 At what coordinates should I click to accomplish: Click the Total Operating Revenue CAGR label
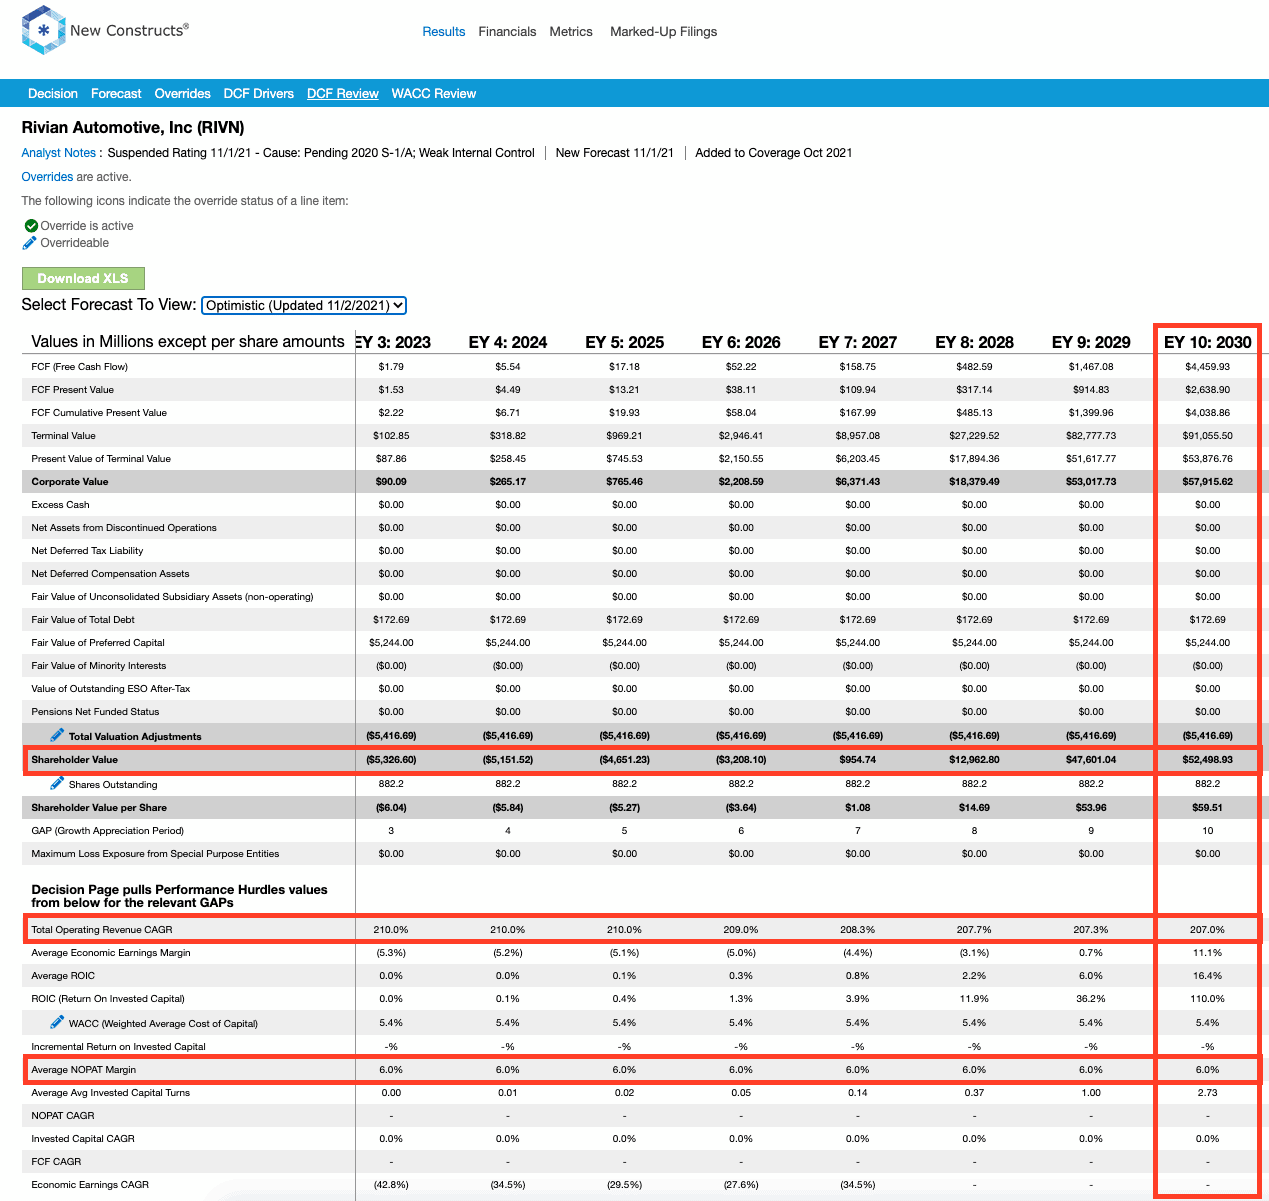tap(102, 930)
